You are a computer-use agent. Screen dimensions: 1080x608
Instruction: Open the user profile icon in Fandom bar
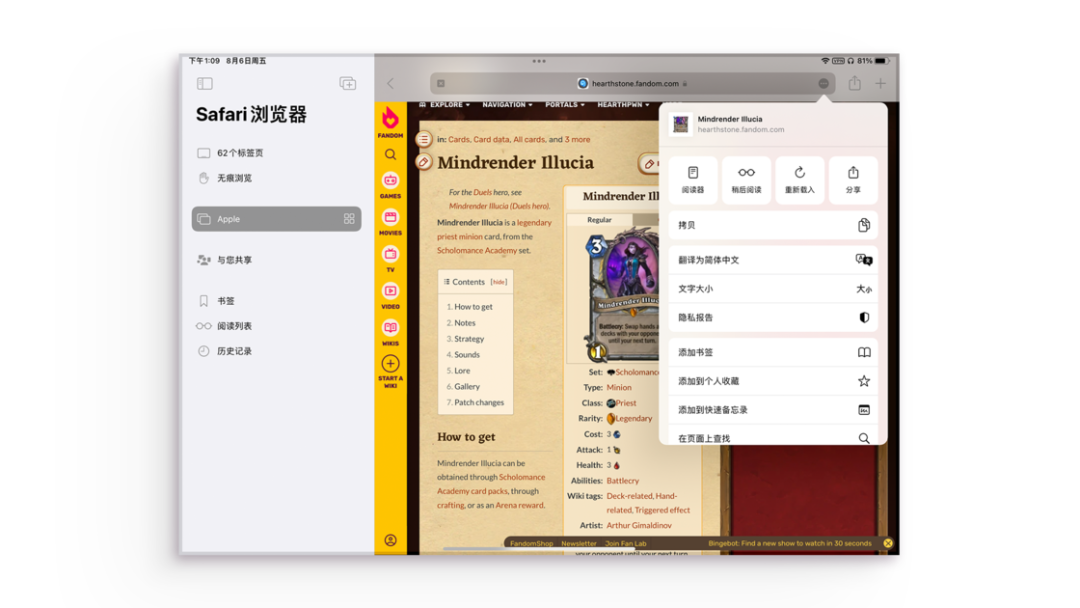[391, 541]
